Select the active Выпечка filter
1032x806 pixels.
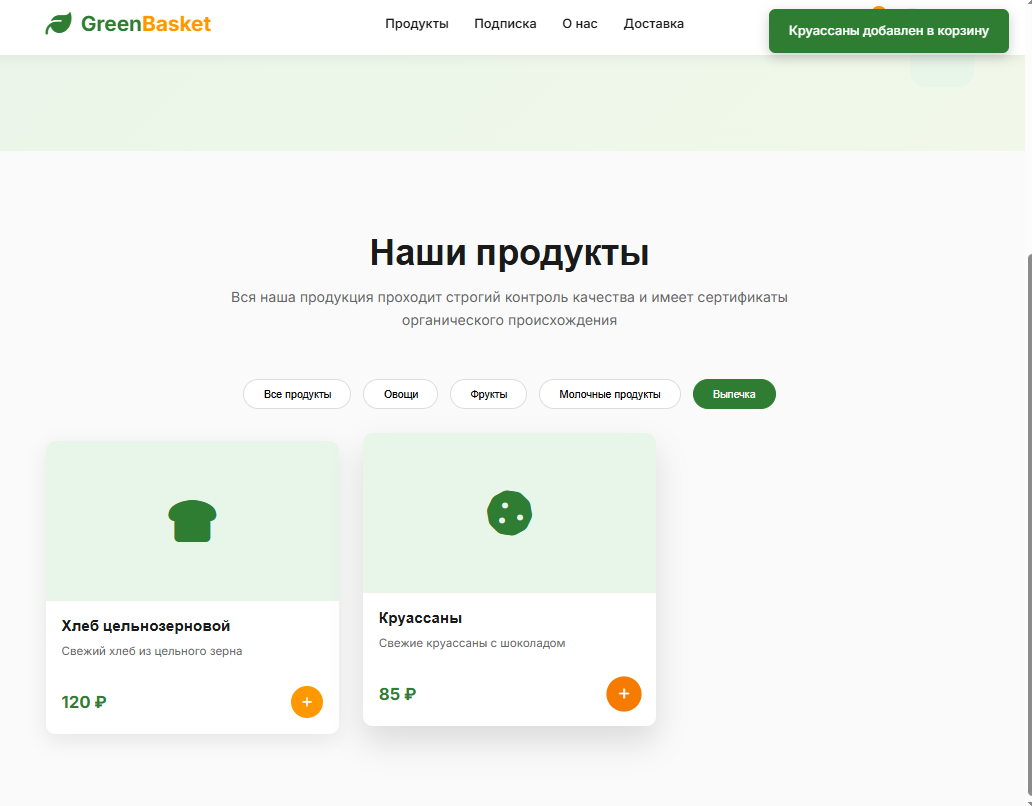(x=734, y=394)
